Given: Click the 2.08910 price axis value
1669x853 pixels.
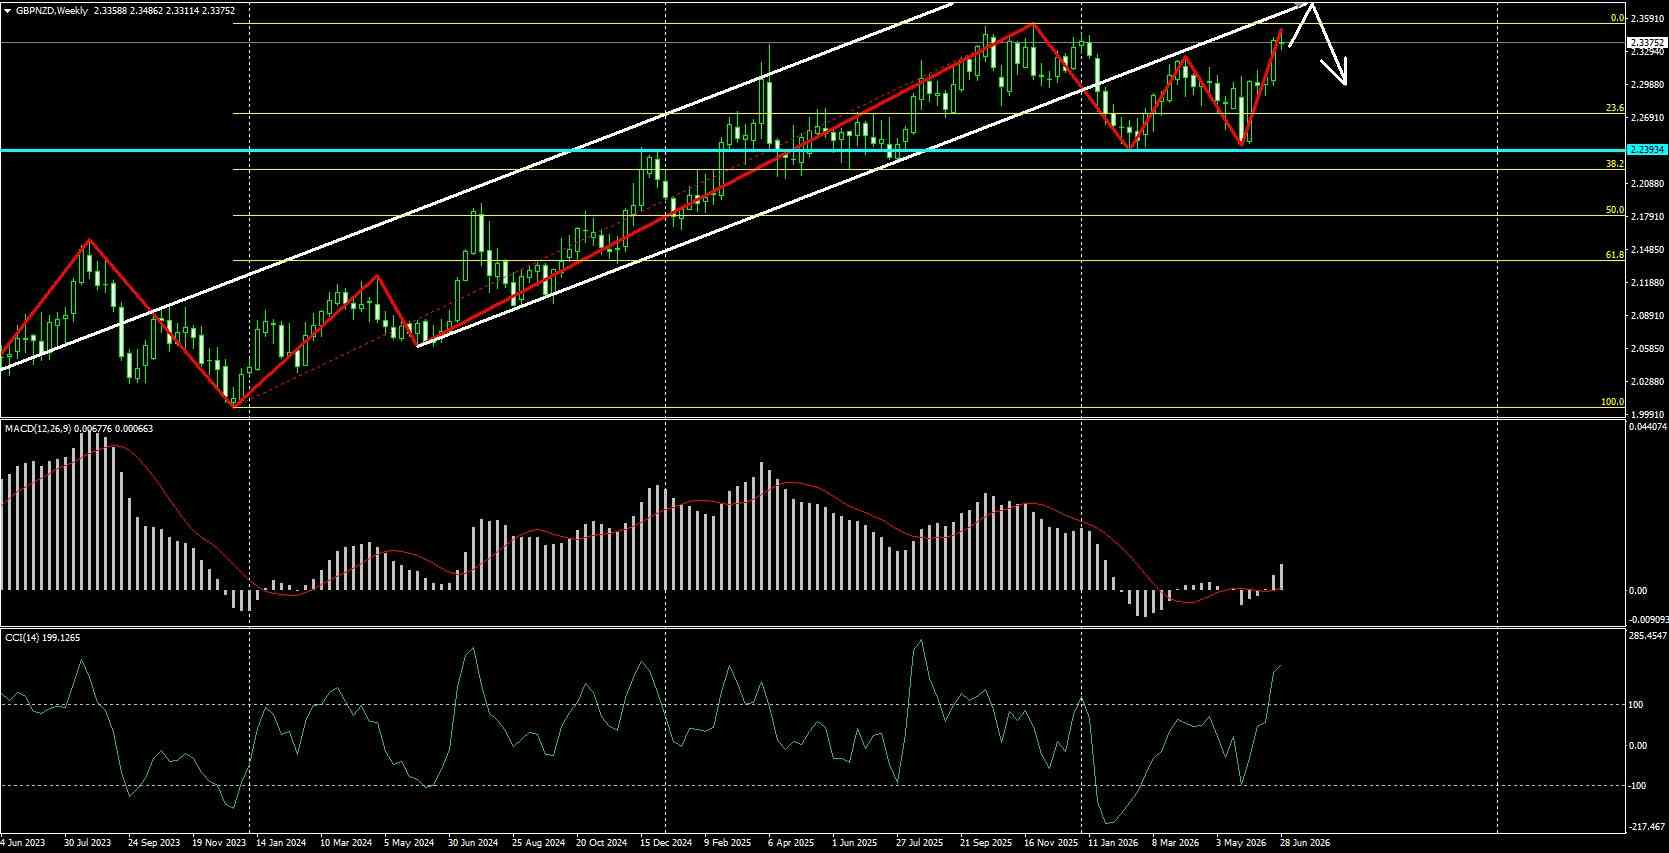Looking at the screenshot, I should point(1646,315).
